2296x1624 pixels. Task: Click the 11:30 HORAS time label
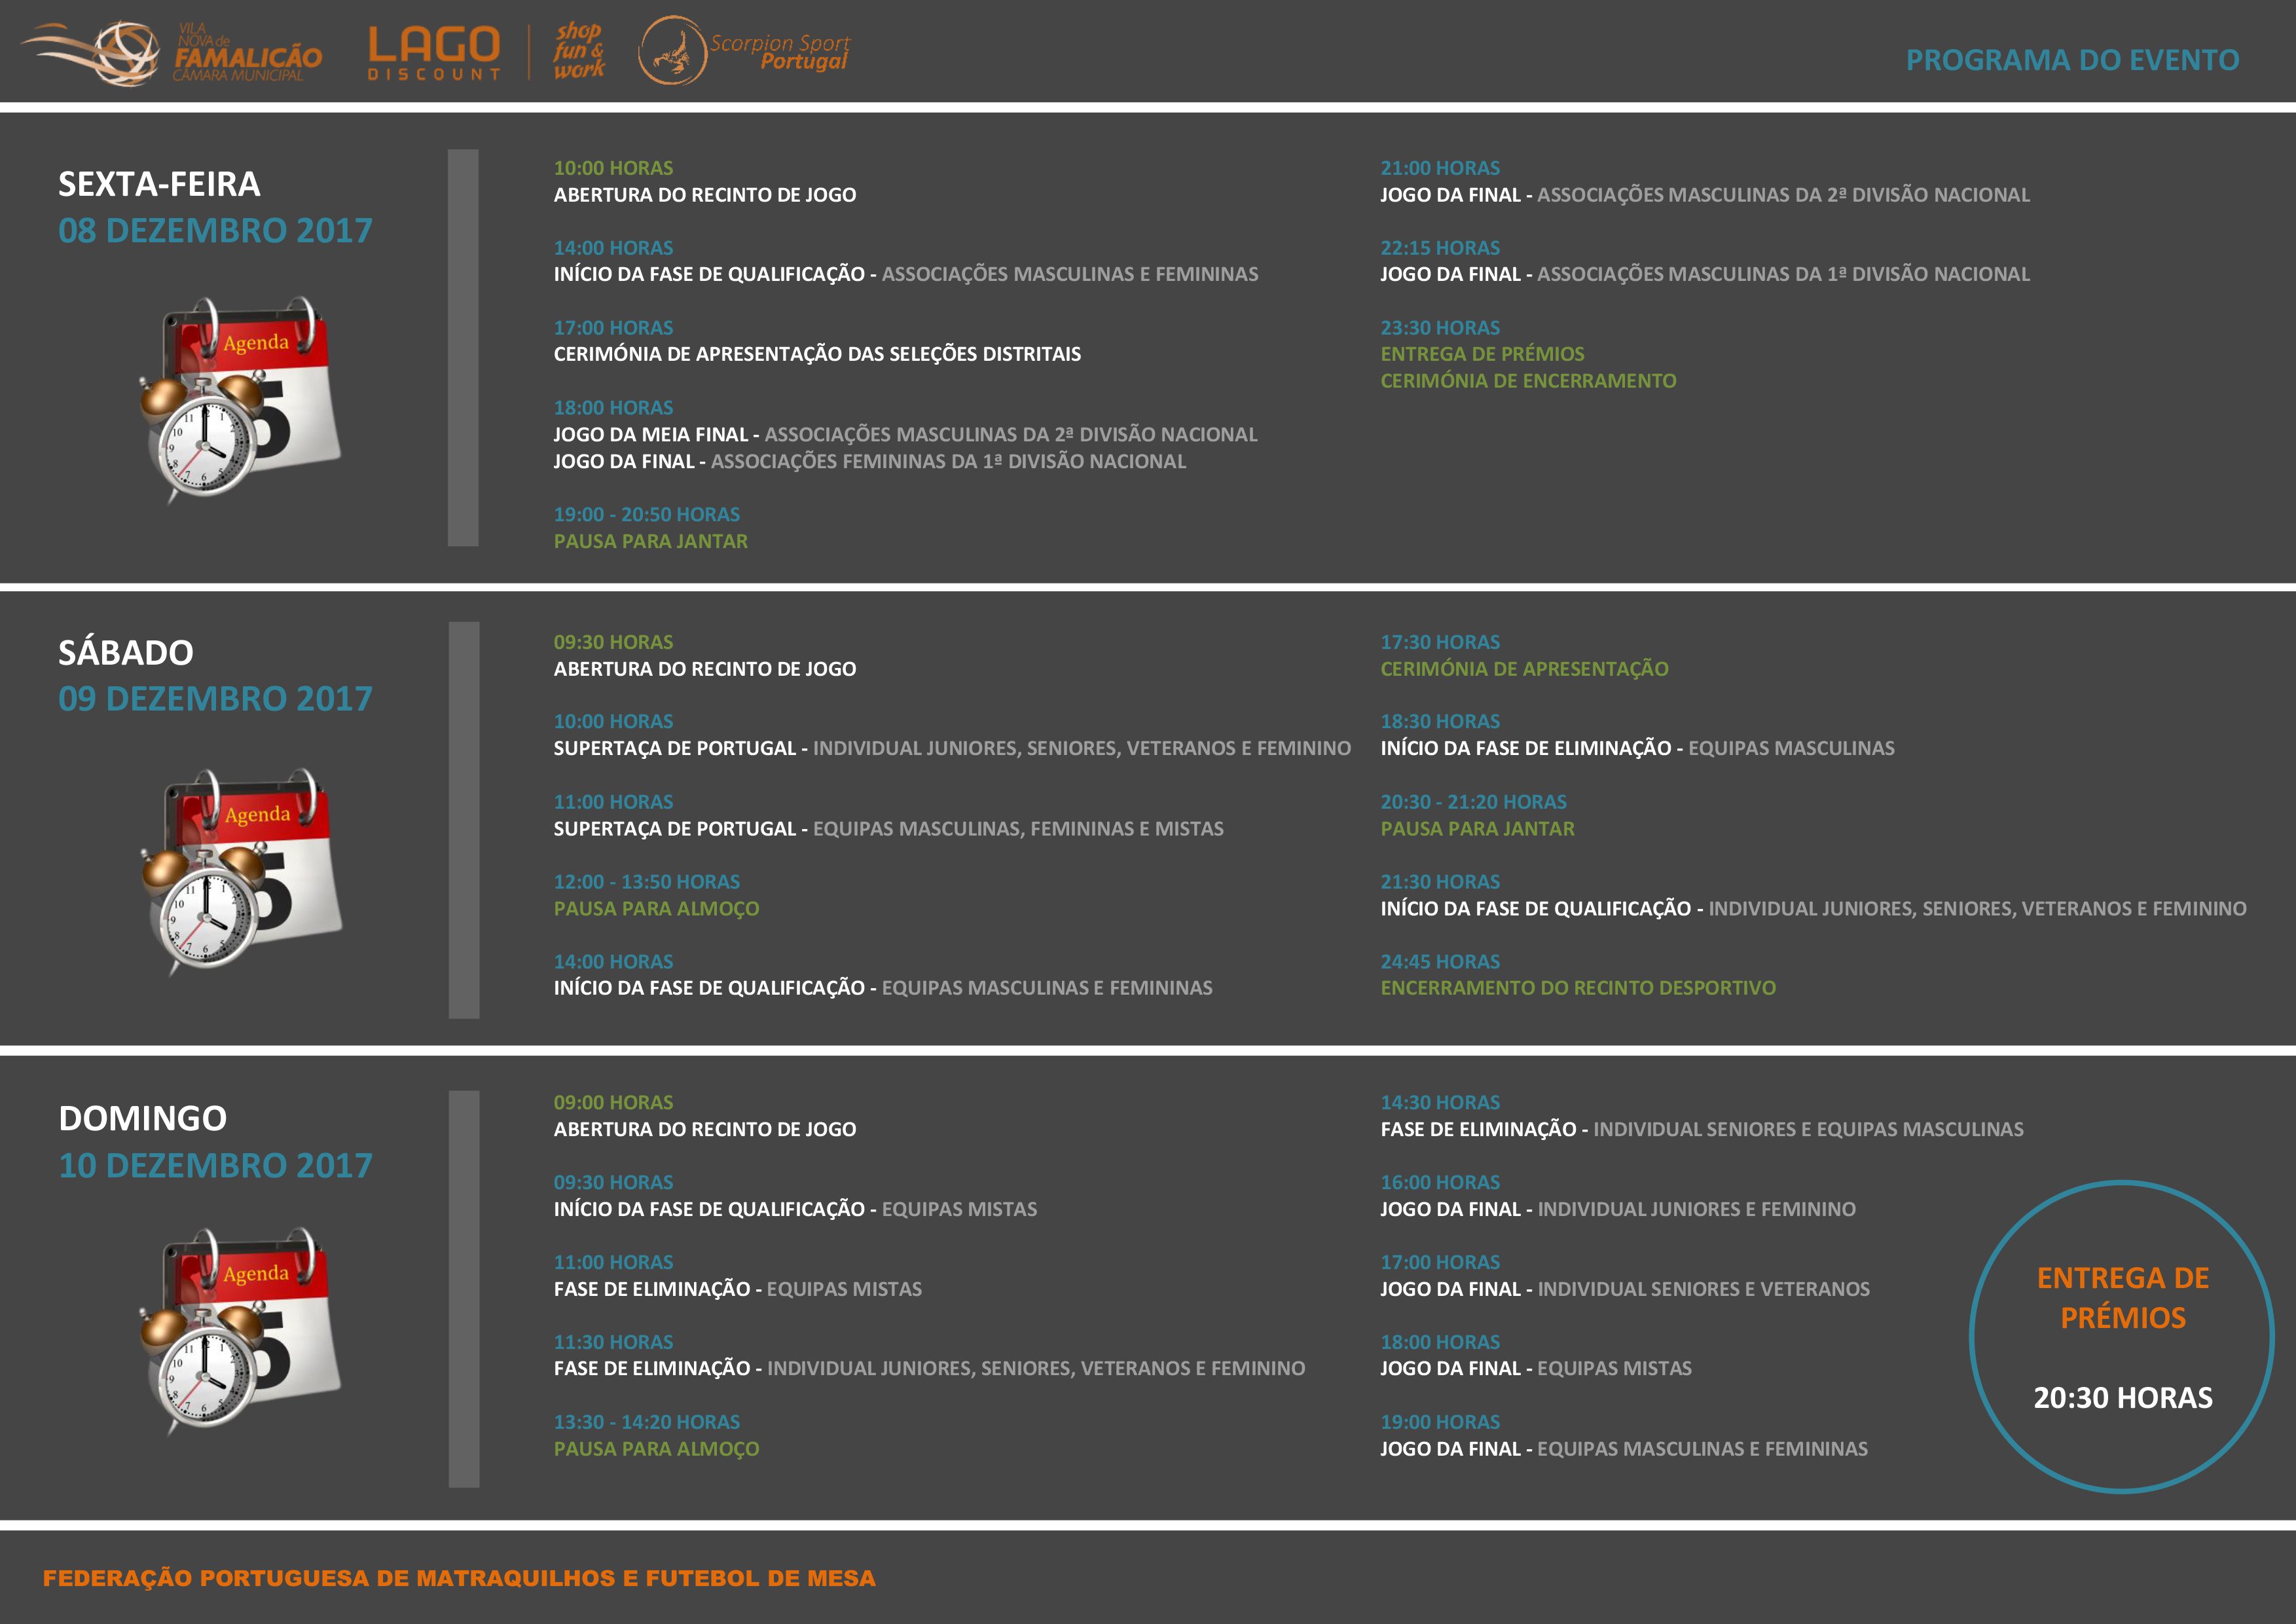coord(613,1343)
